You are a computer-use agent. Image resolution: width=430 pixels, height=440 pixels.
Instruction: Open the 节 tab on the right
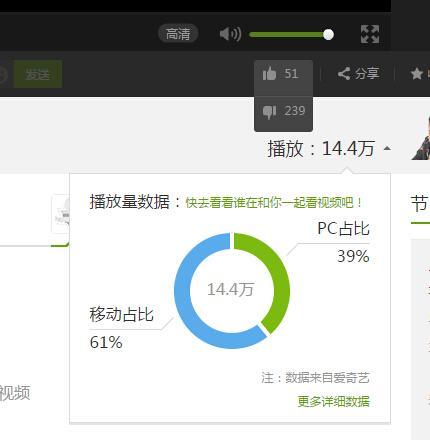[419, 204]
